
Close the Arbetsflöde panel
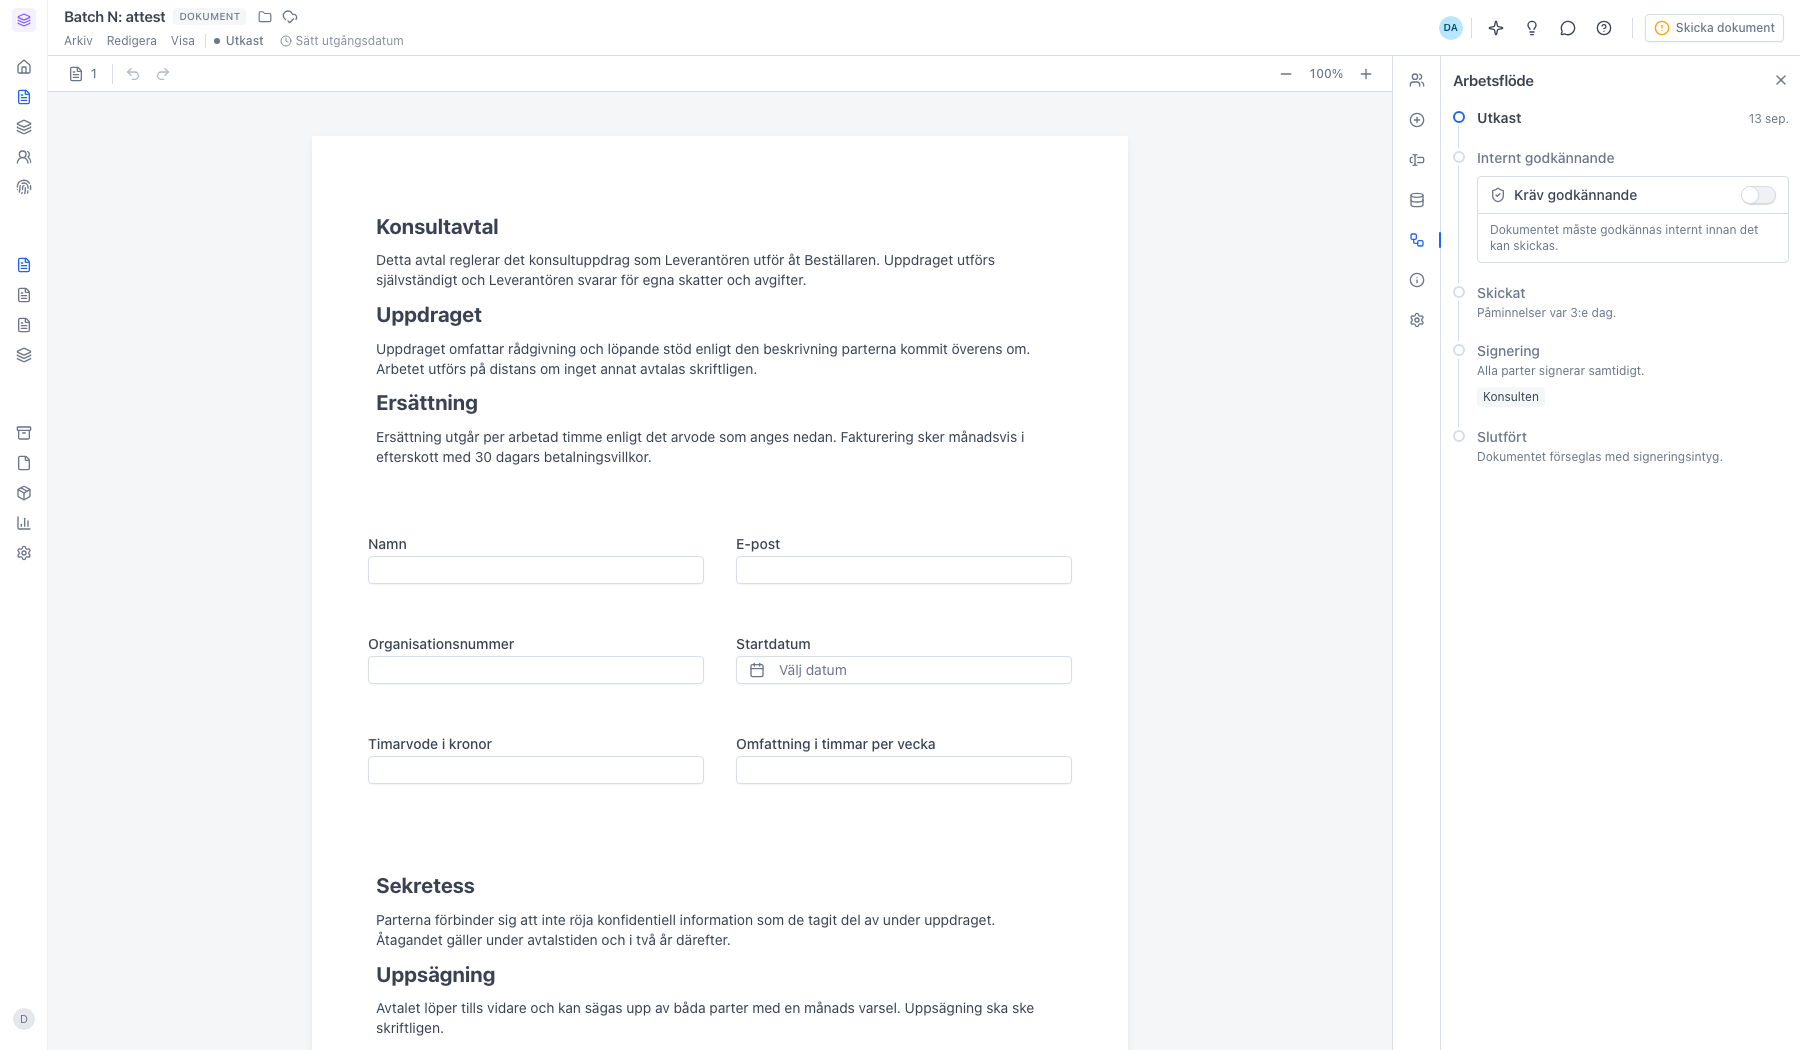(1781, 80)
